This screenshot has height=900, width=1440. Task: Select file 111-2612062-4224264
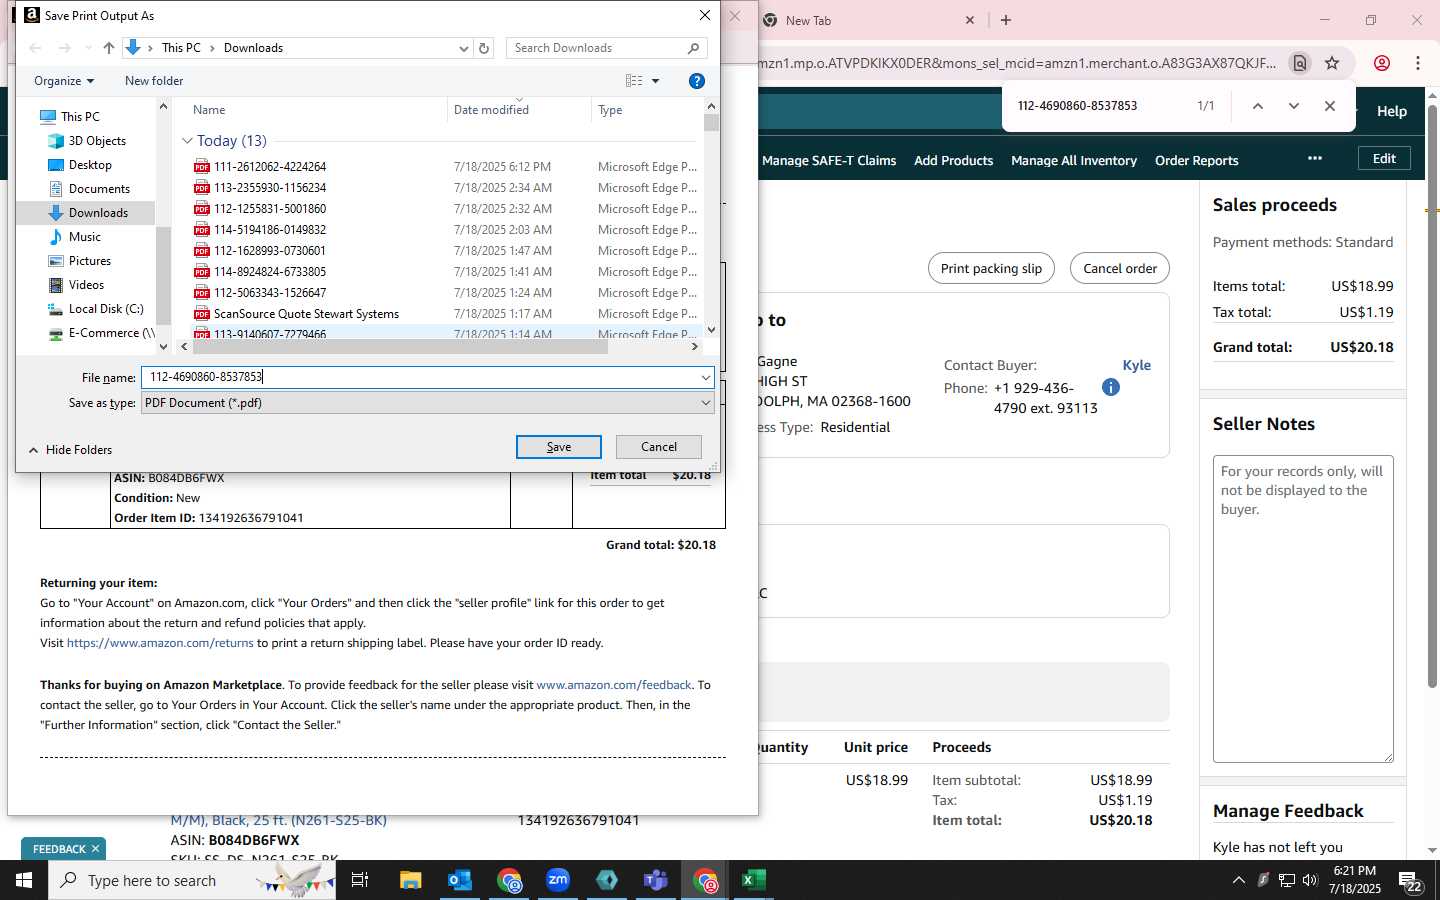pyautogui.click(x=270, y=167)
